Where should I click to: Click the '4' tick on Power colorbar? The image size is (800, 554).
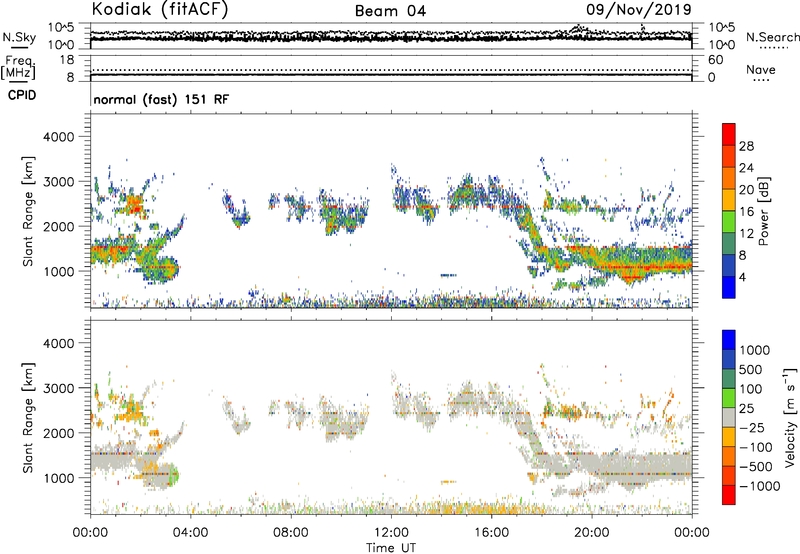pyautogui.click(x=742, y=278)
